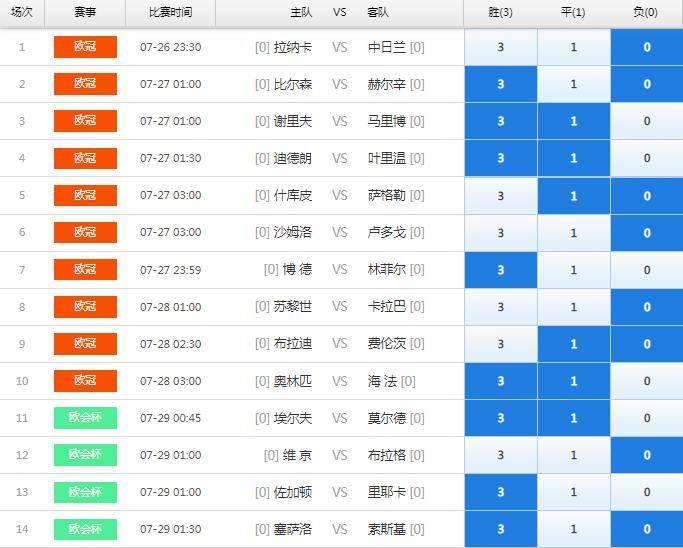The image size is (683, 548).
Task: Select win (3) for 苏黎世 vs 卡拉巴
Action: [x=500, y=307]
